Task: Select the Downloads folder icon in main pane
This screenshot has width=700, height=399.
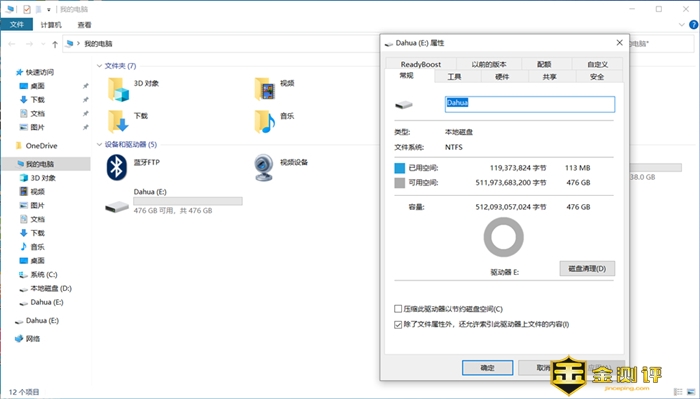Action: tap(118, 121)
